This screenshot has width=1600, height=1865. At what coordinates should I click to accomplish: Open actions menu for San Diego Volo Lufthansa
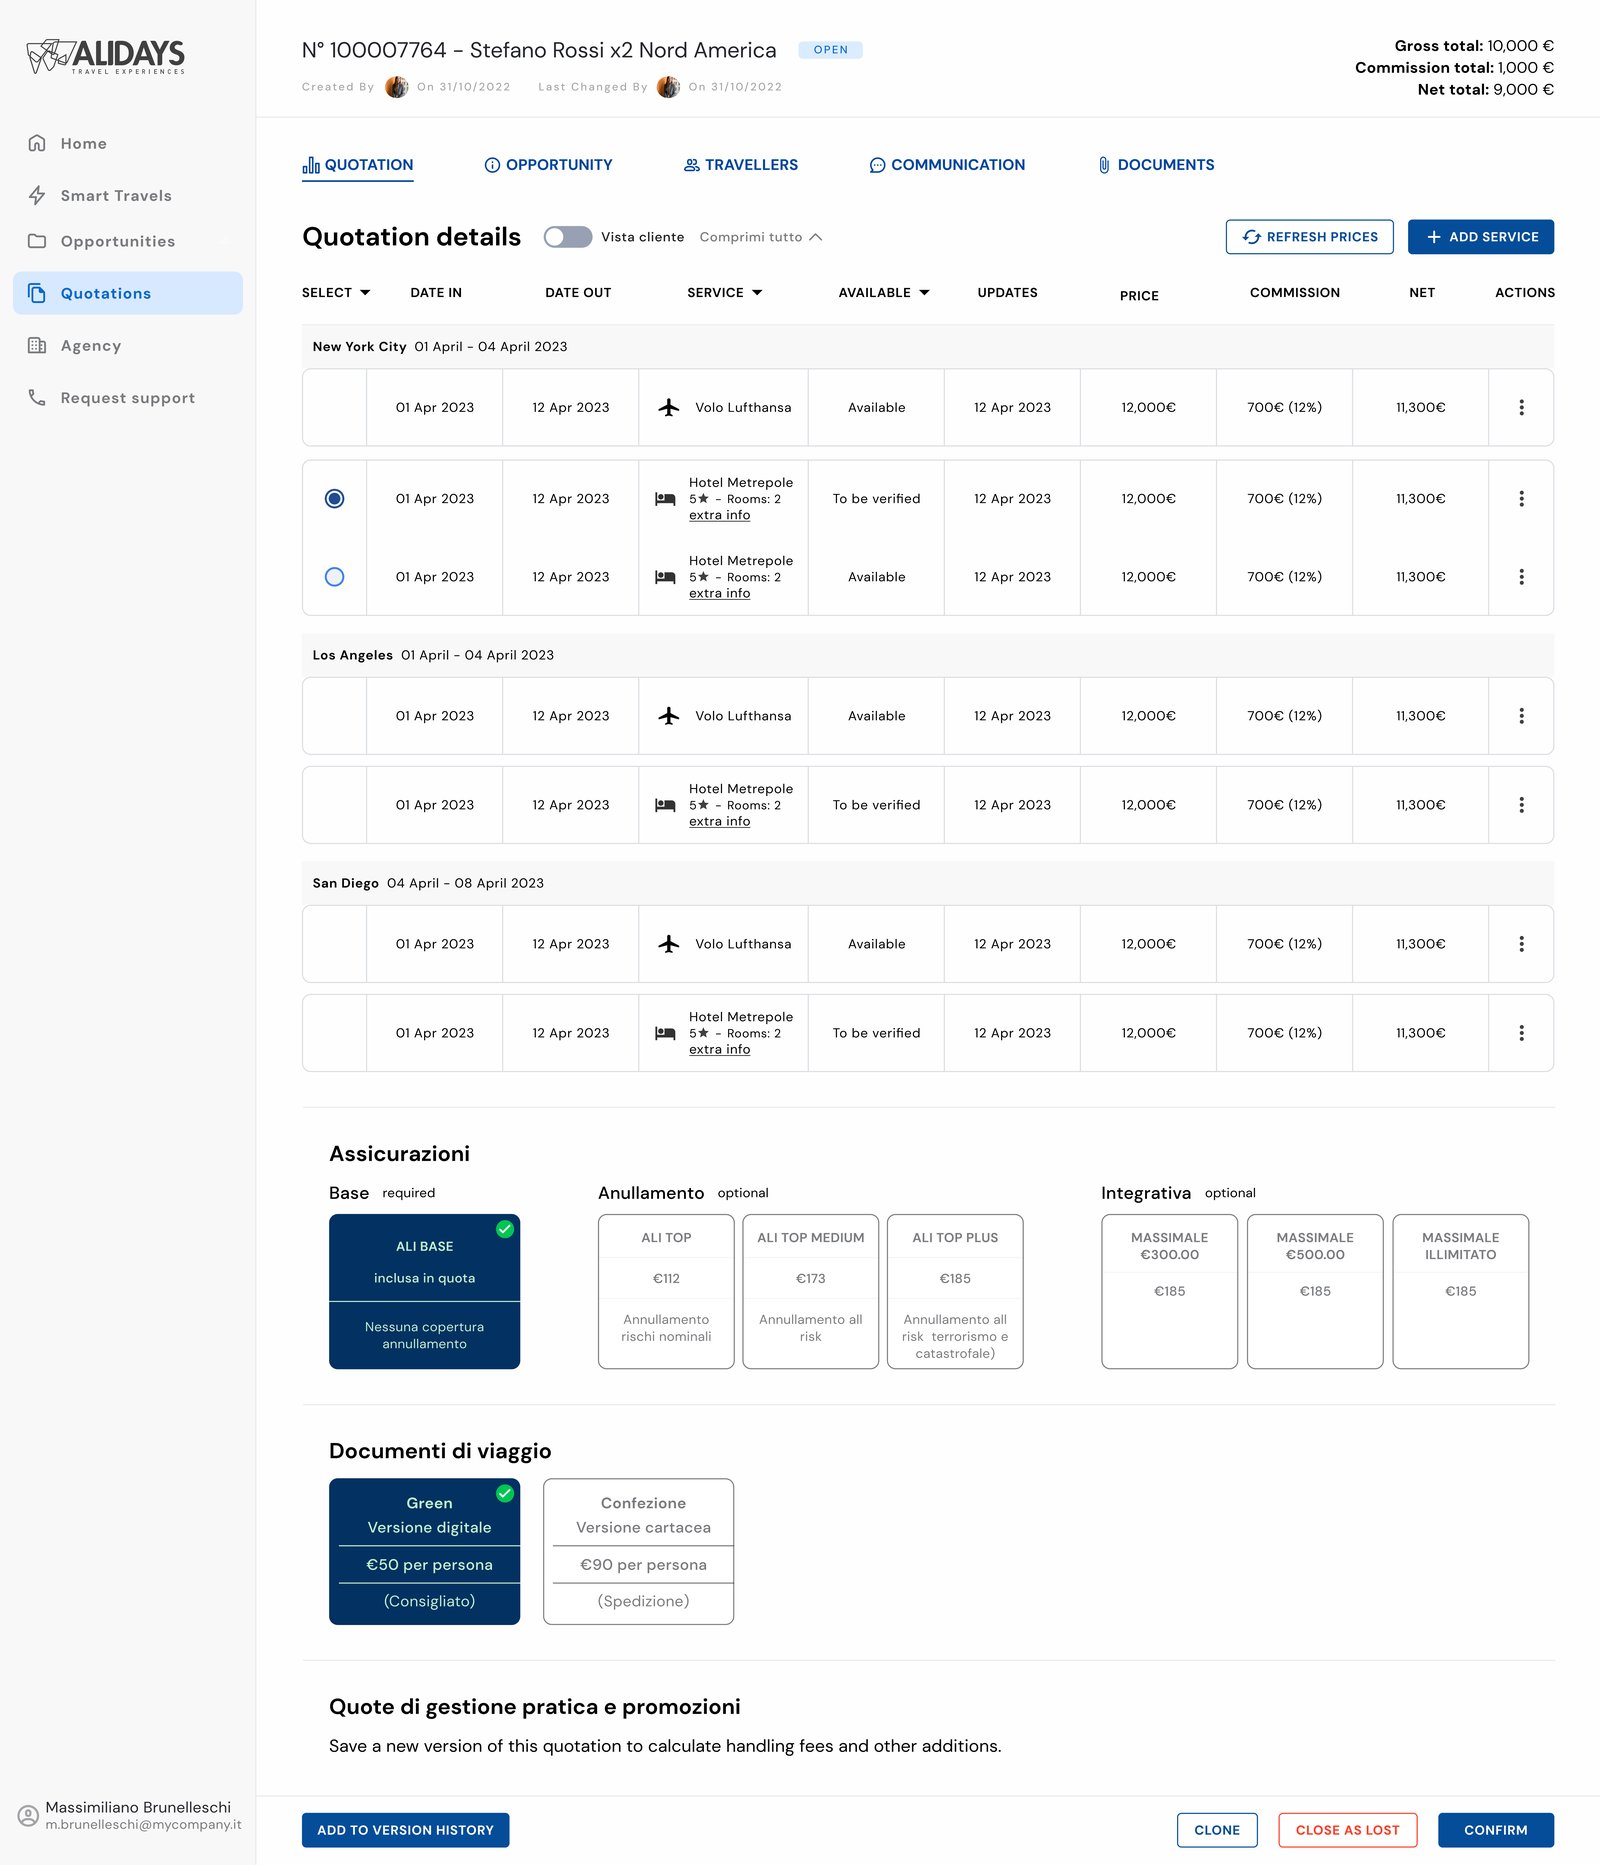[x=1521, y=944]
